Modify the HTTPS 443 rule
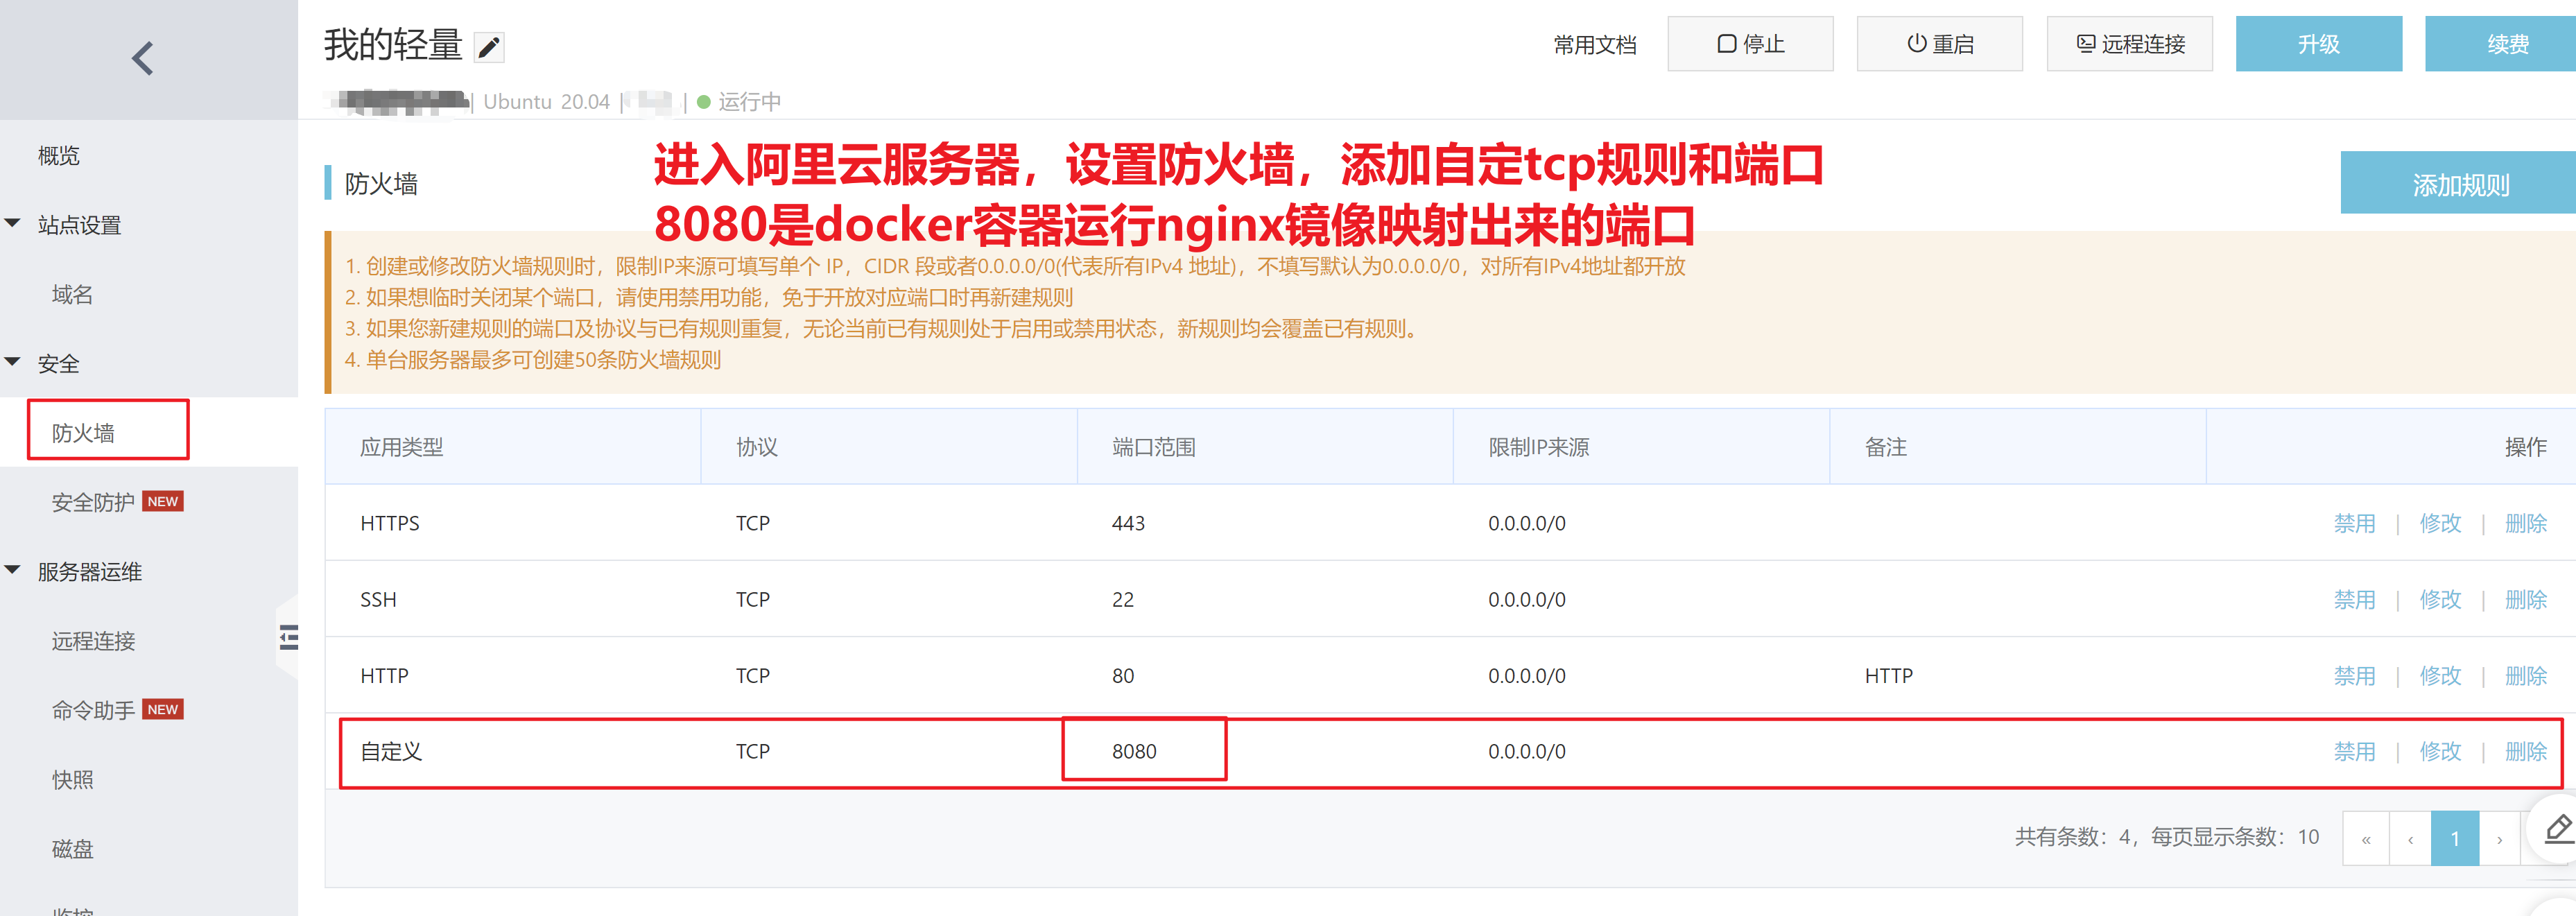The width and height of the screenshot is (2576, 916). [x=2440, y=523]
